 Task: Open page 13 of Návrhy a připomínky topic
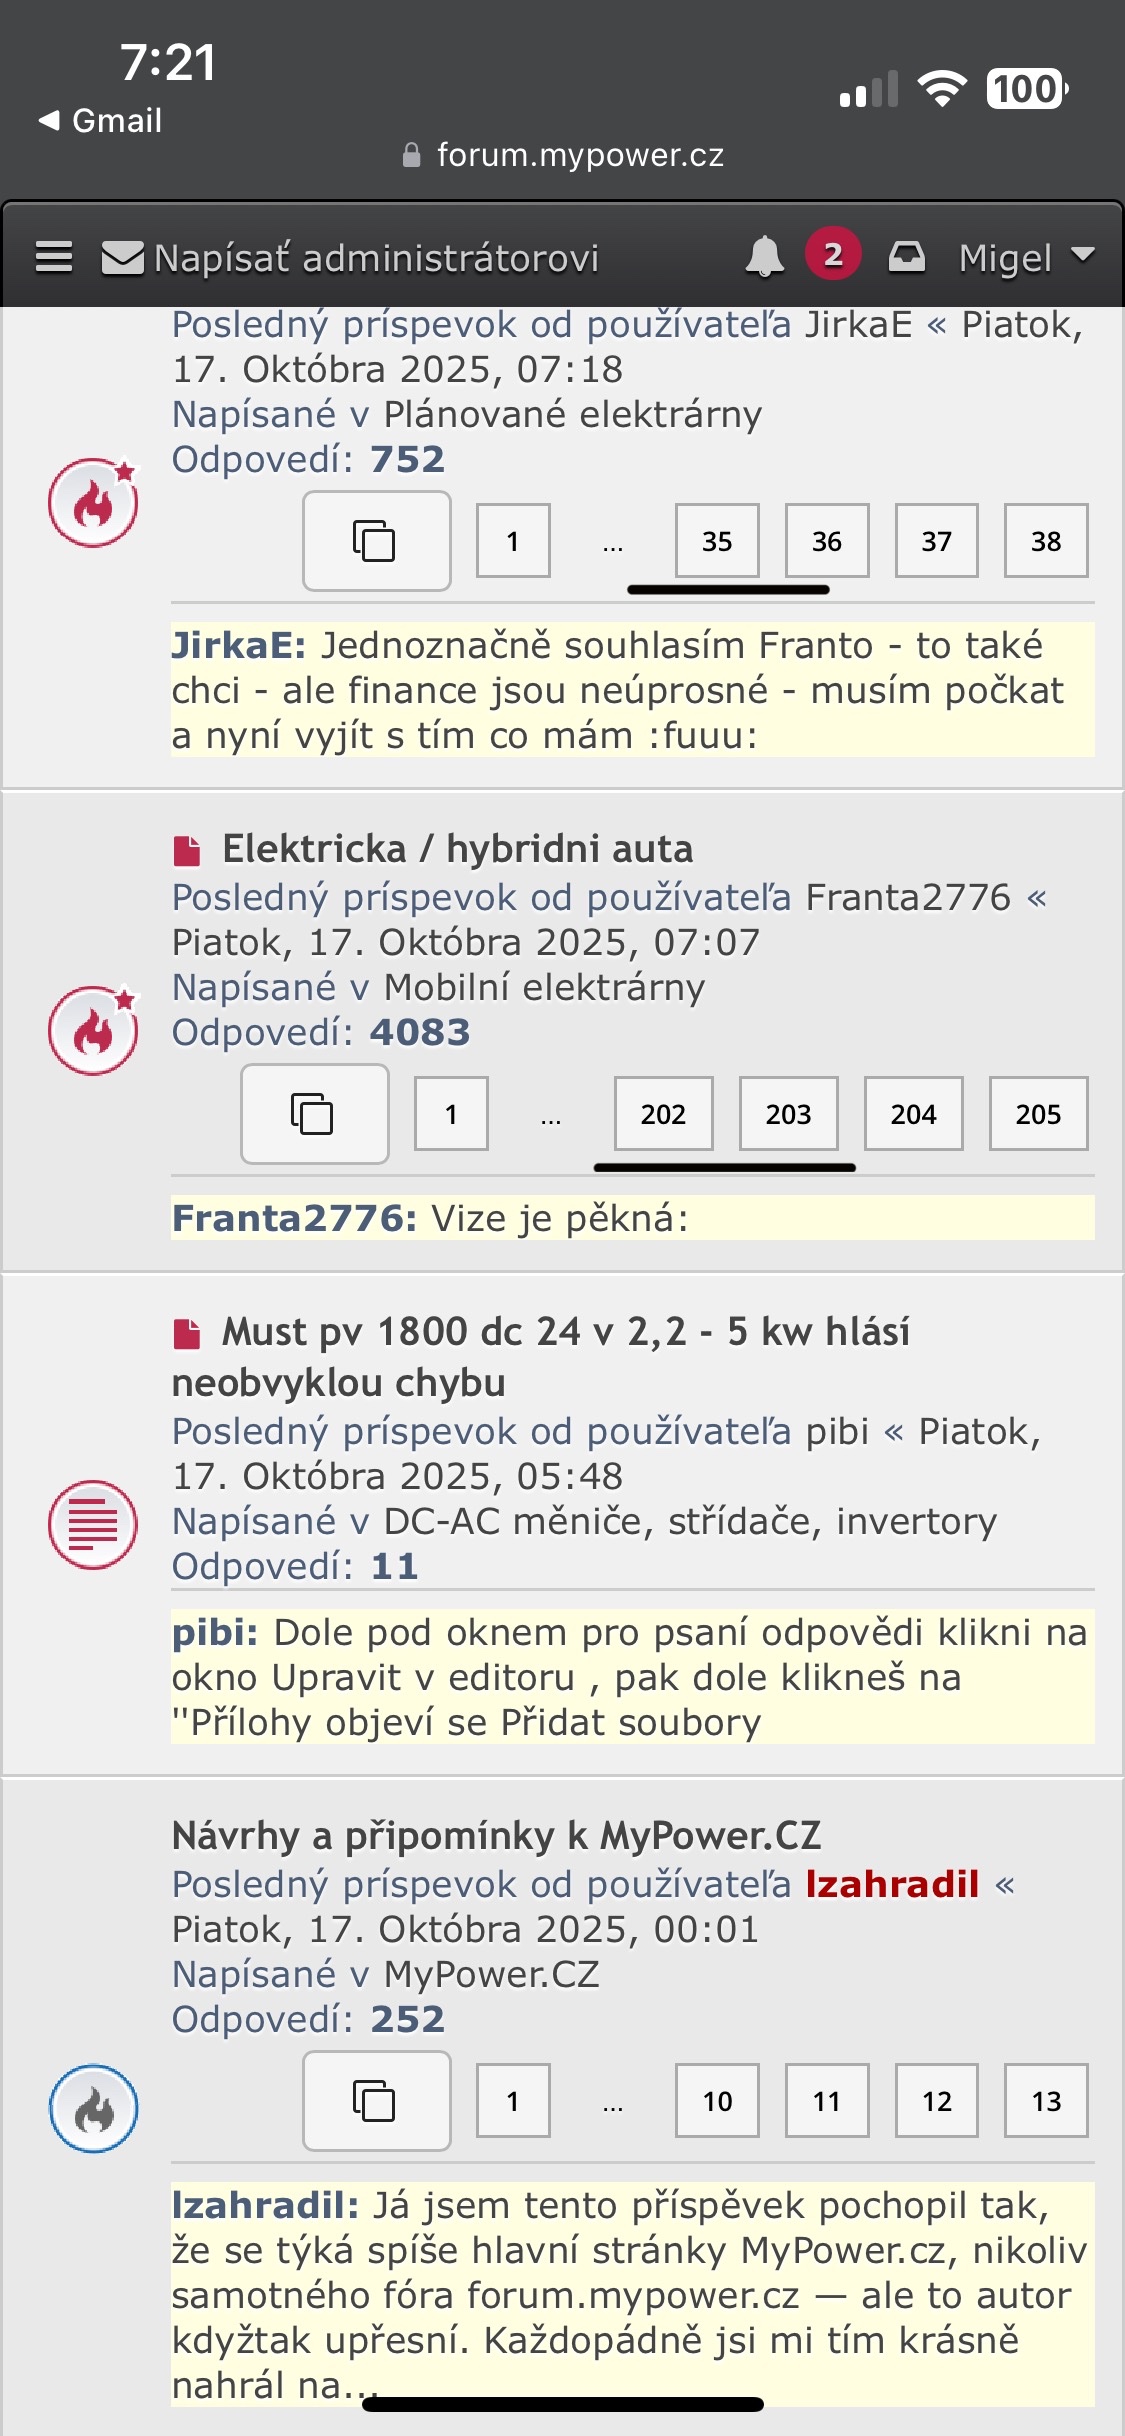point(1046,2100)
